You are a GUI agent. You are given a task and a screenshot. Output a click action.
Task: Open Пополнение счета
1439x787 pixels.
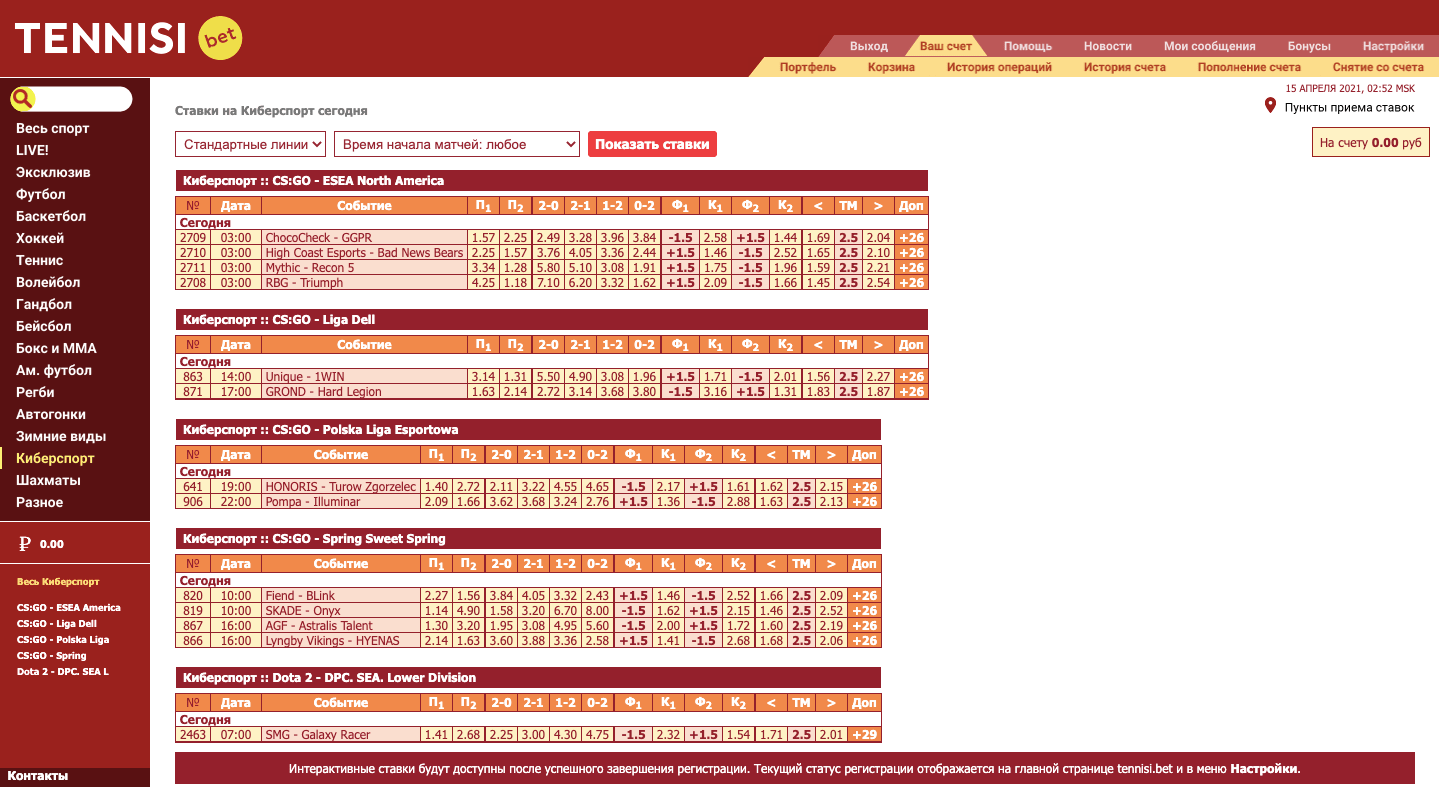1249,67
